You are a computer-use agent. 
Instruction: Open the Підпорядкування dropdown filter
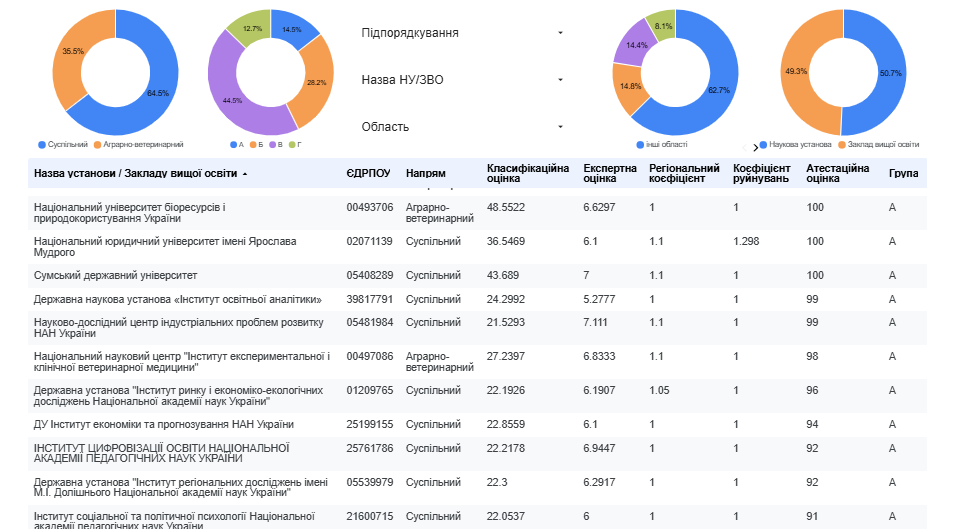[x=462, y=33]
